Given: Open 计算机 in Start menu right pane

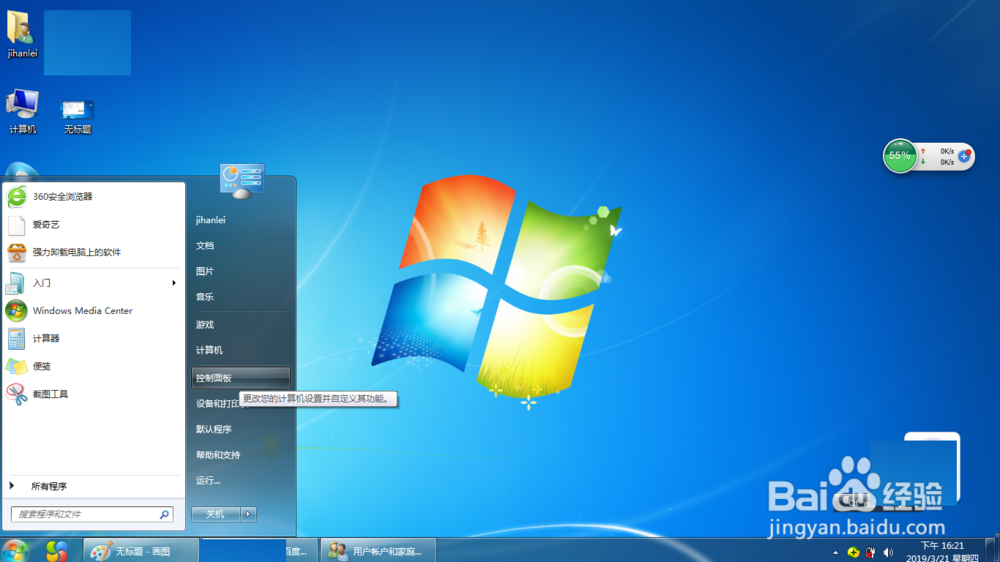Looking at the screenshot, I should pos(240,350).
